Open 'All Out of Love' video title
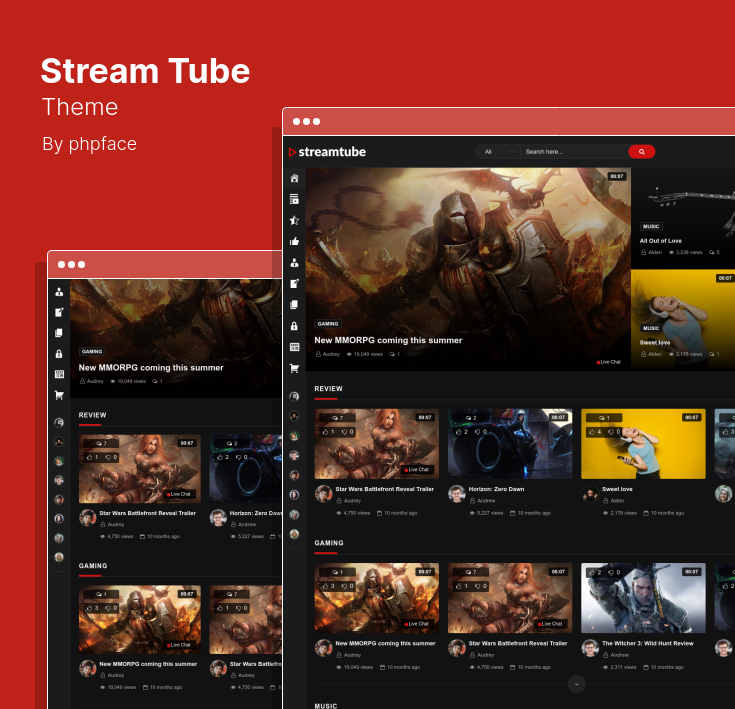The image size is (735, 709). click(x=660, y=241)
